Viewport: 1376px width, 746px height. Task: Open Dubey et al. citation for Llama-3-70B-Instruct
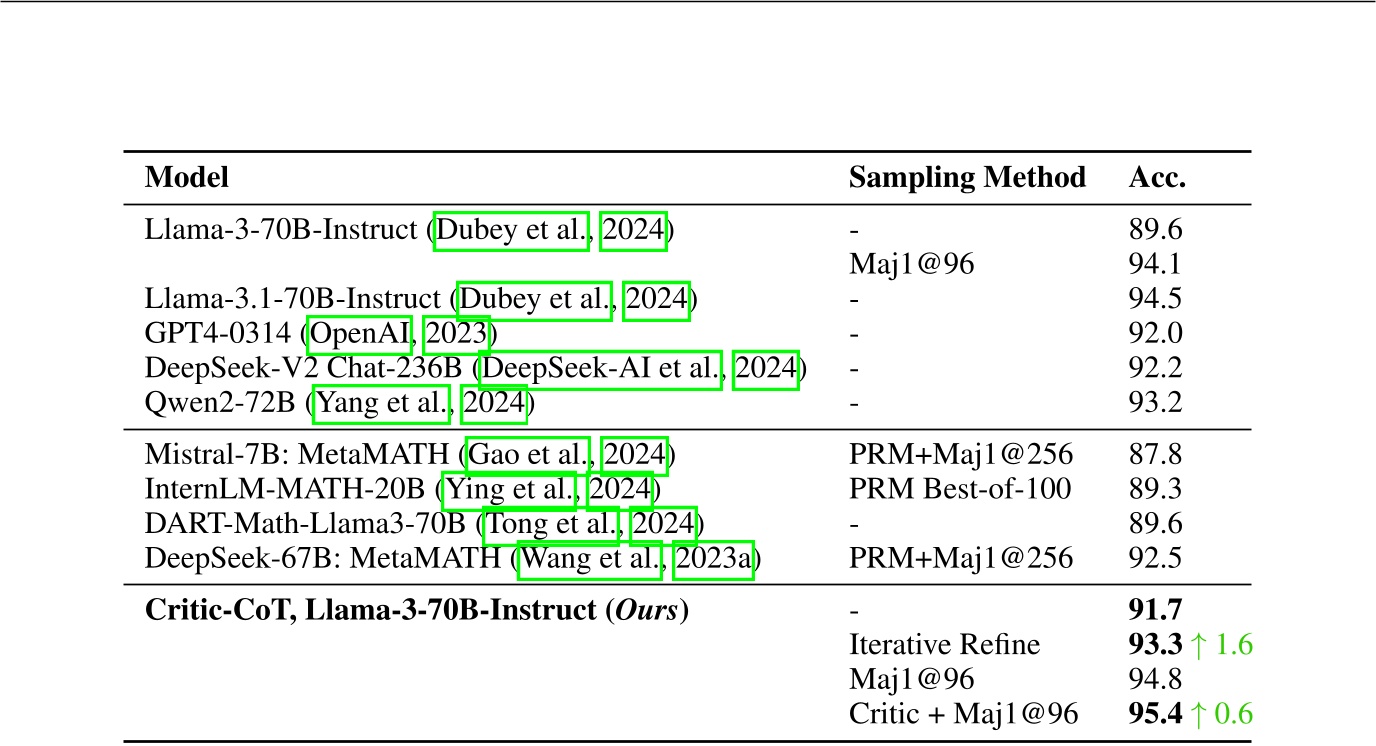(511, 231)
